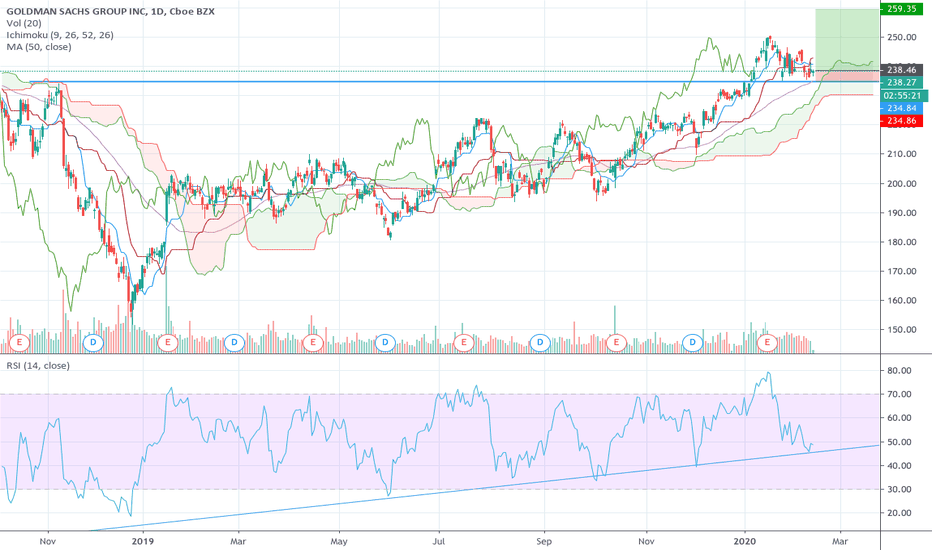This screenshot has height=550, width=932.
Task: Click the July 2019 earnings E marker
Action: 463,342
